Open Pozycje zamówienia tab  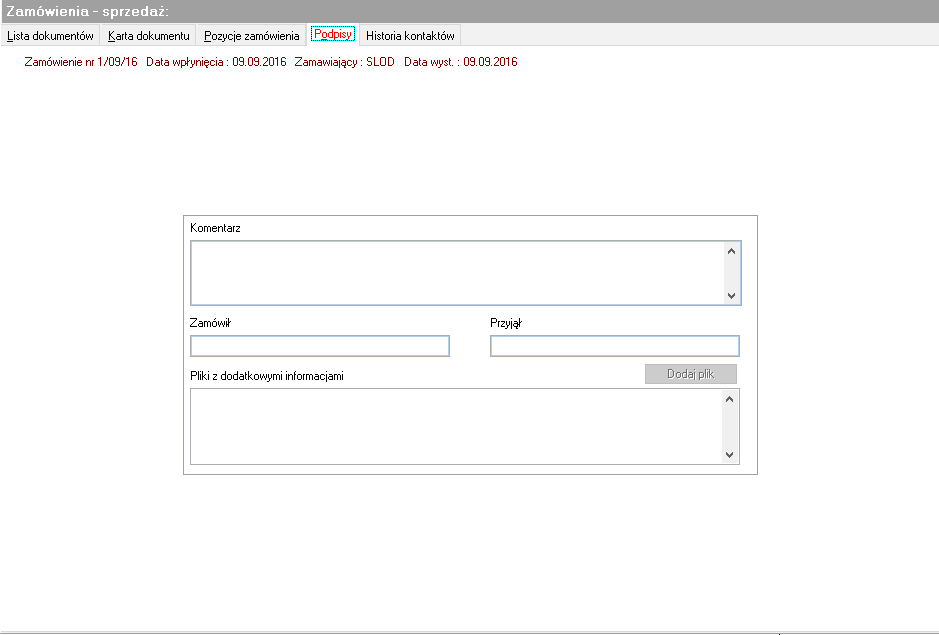[252, 35]
